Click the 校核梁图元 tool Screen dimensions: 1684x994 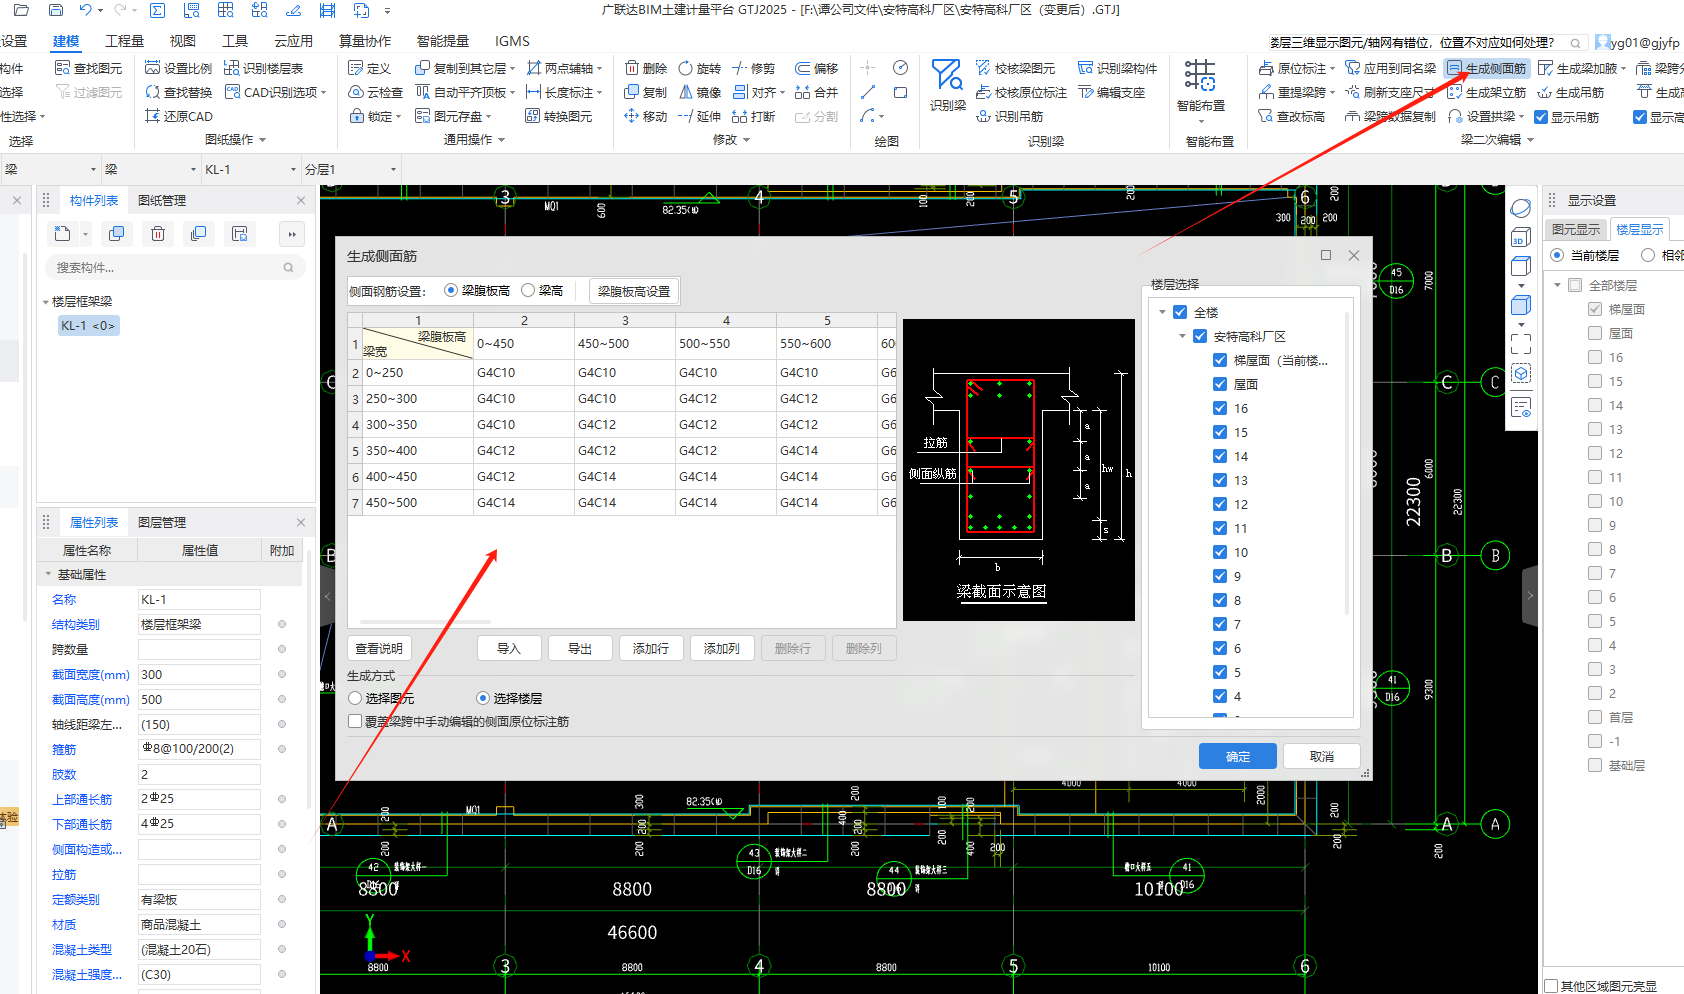pyautogui.click(x=1015, y=68)
